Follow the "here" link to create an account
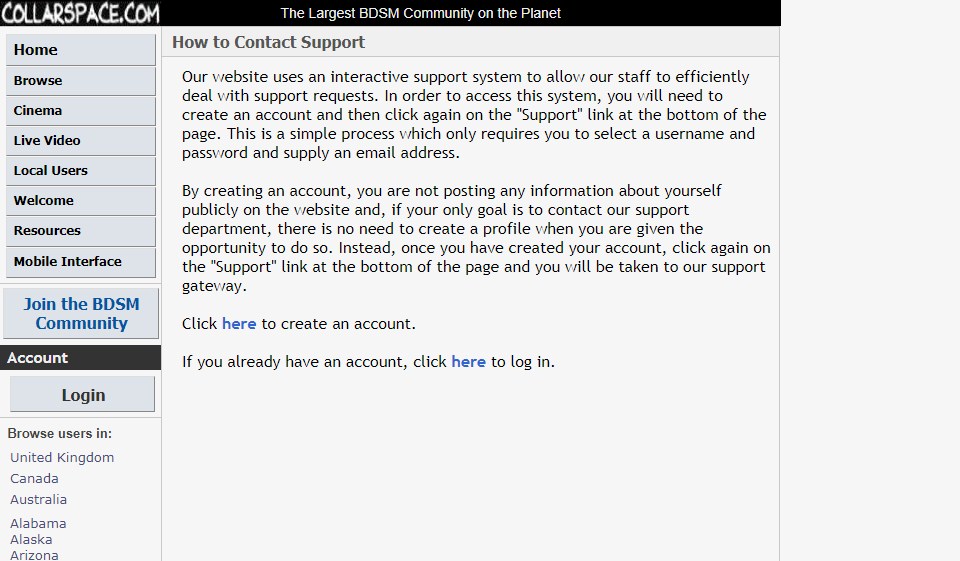This screenshot has height=561, width=960. point(239,324)
